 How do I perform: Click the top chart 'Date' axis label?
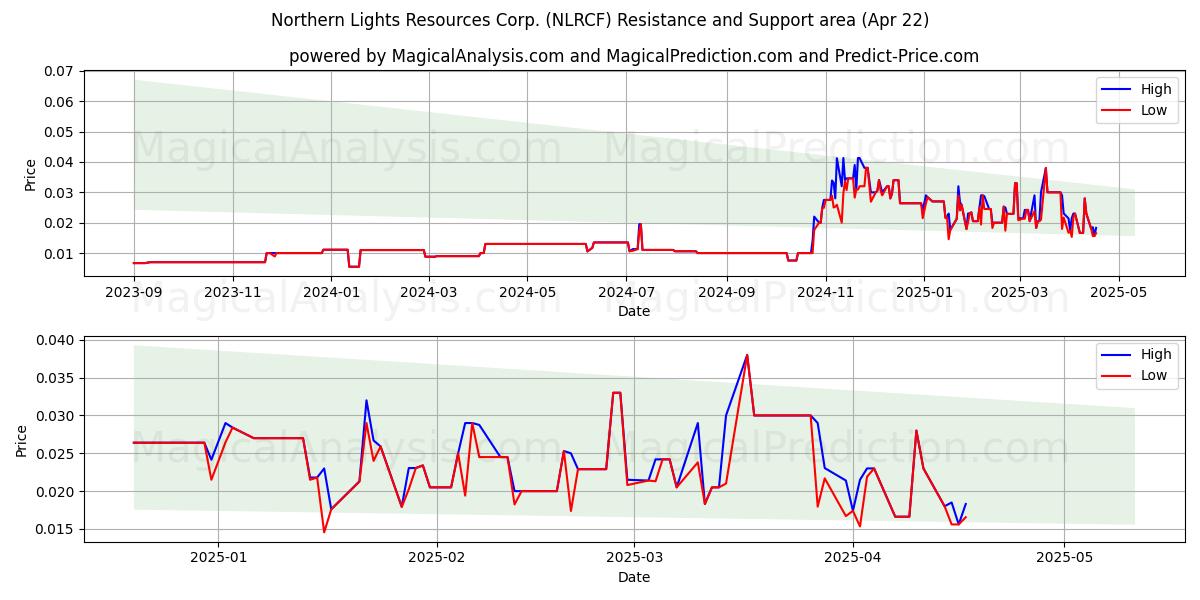click(x=634, y=311)
